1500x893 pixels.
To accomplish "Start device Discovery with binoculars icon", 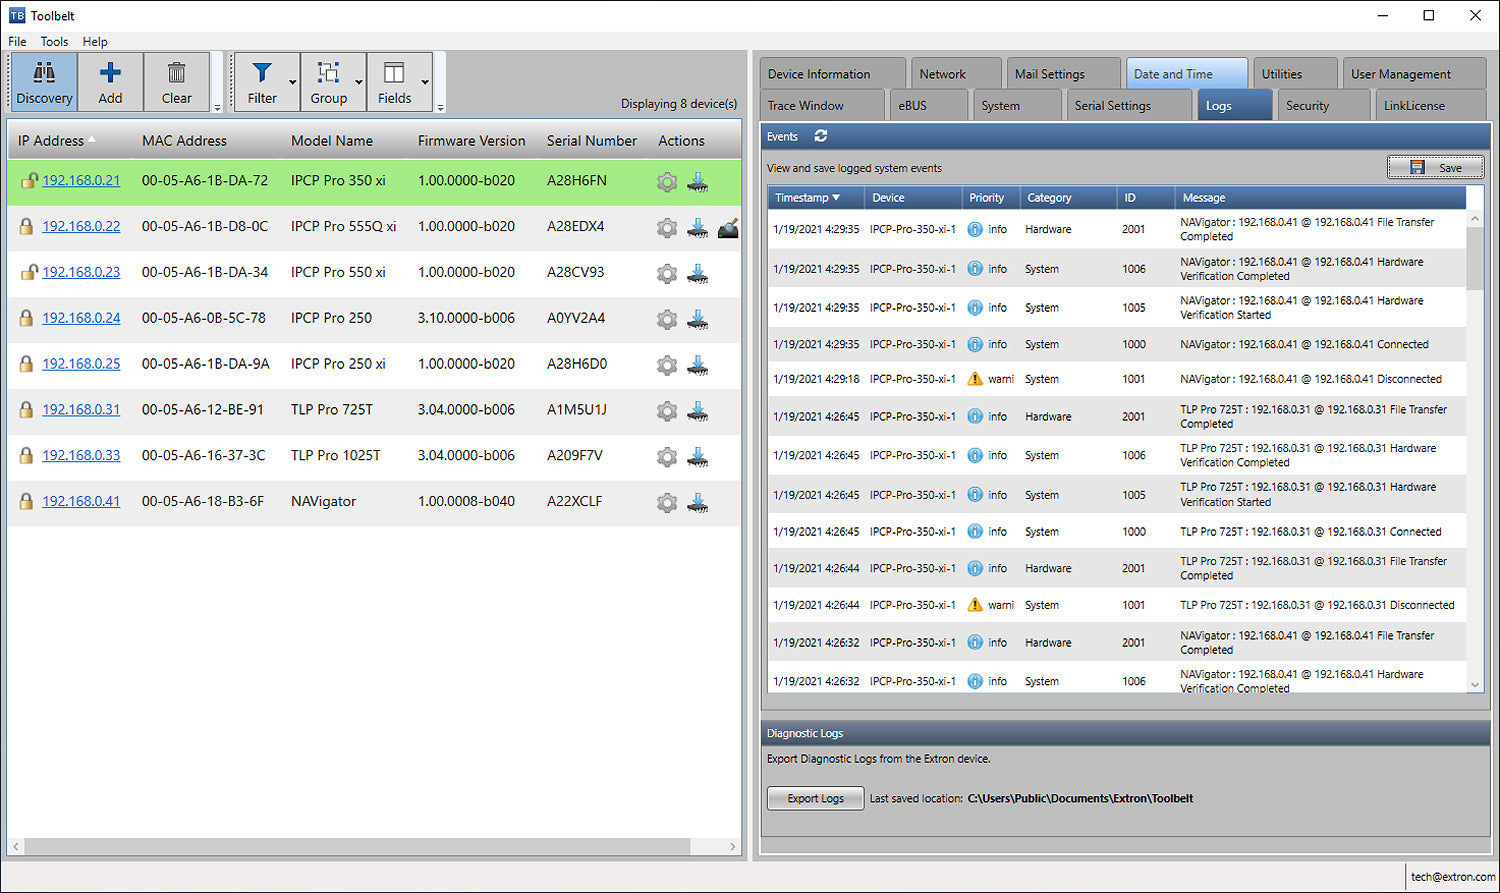I will coord(44,82).
